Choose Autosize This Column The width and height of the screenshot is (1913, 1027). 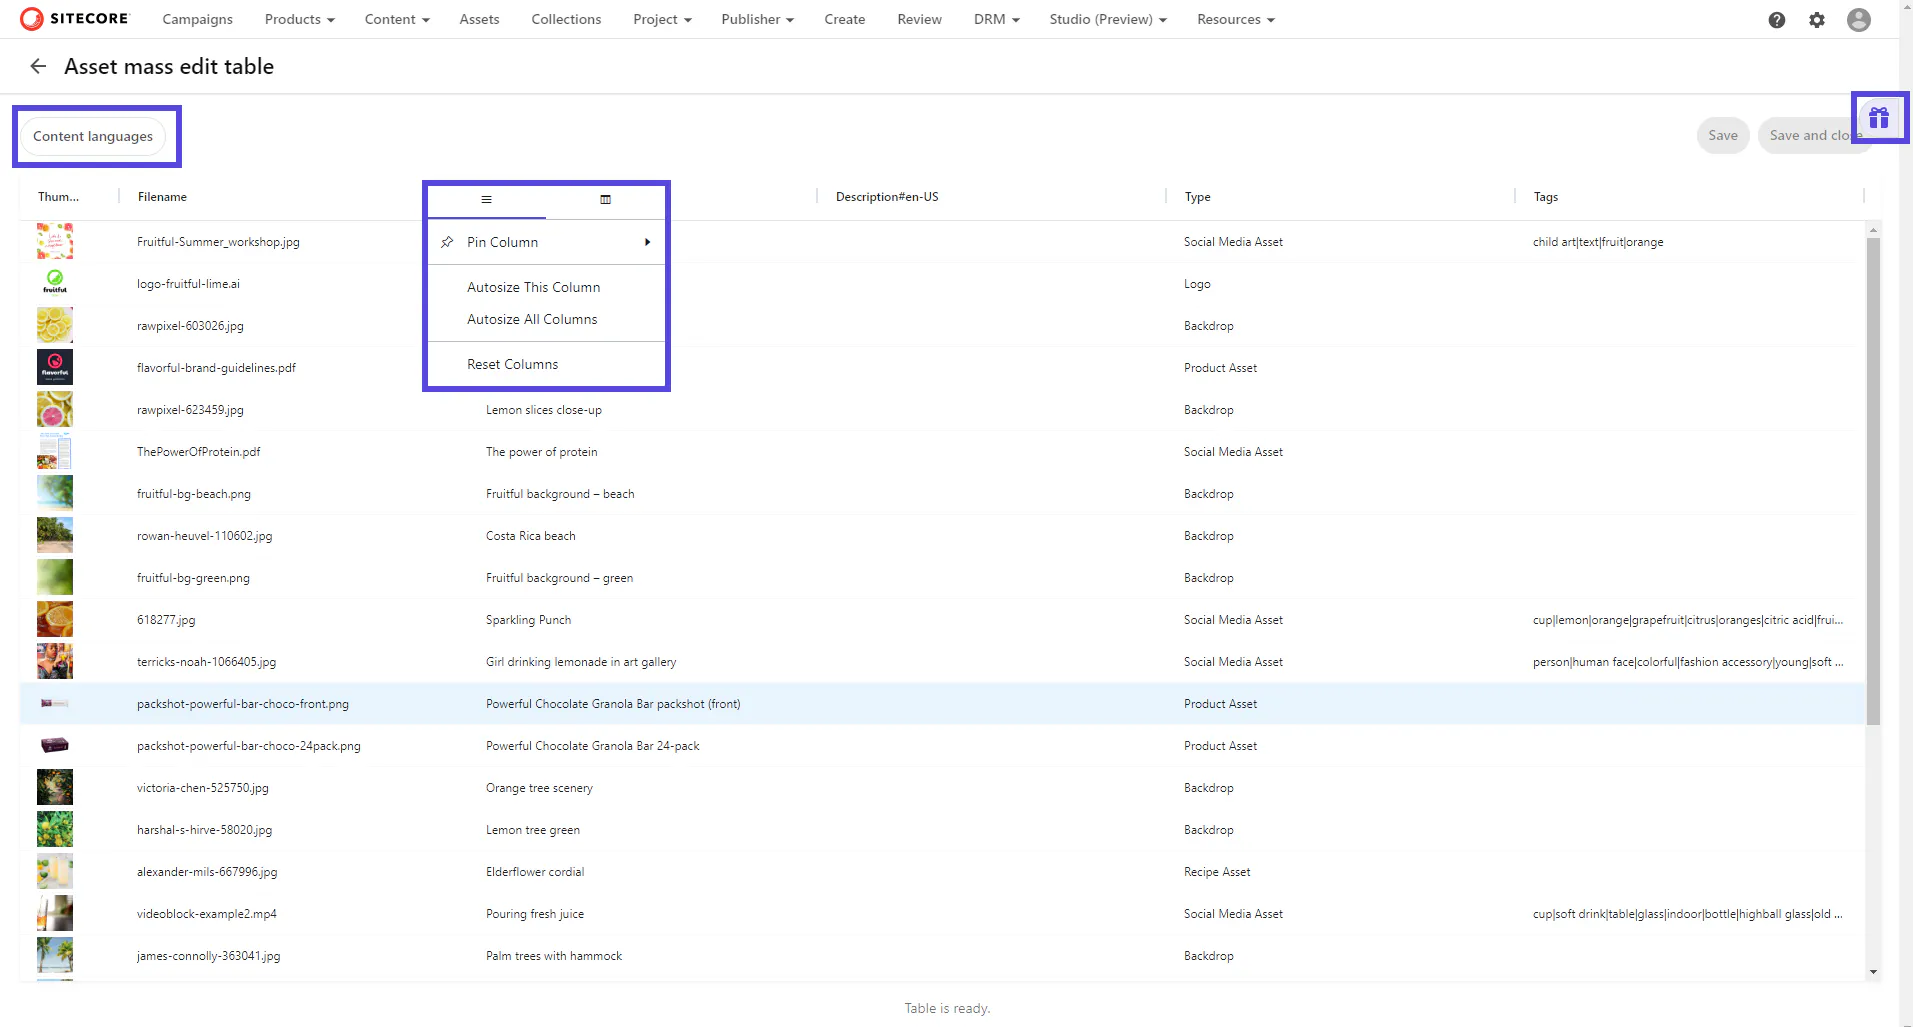[x=533, y=287]
